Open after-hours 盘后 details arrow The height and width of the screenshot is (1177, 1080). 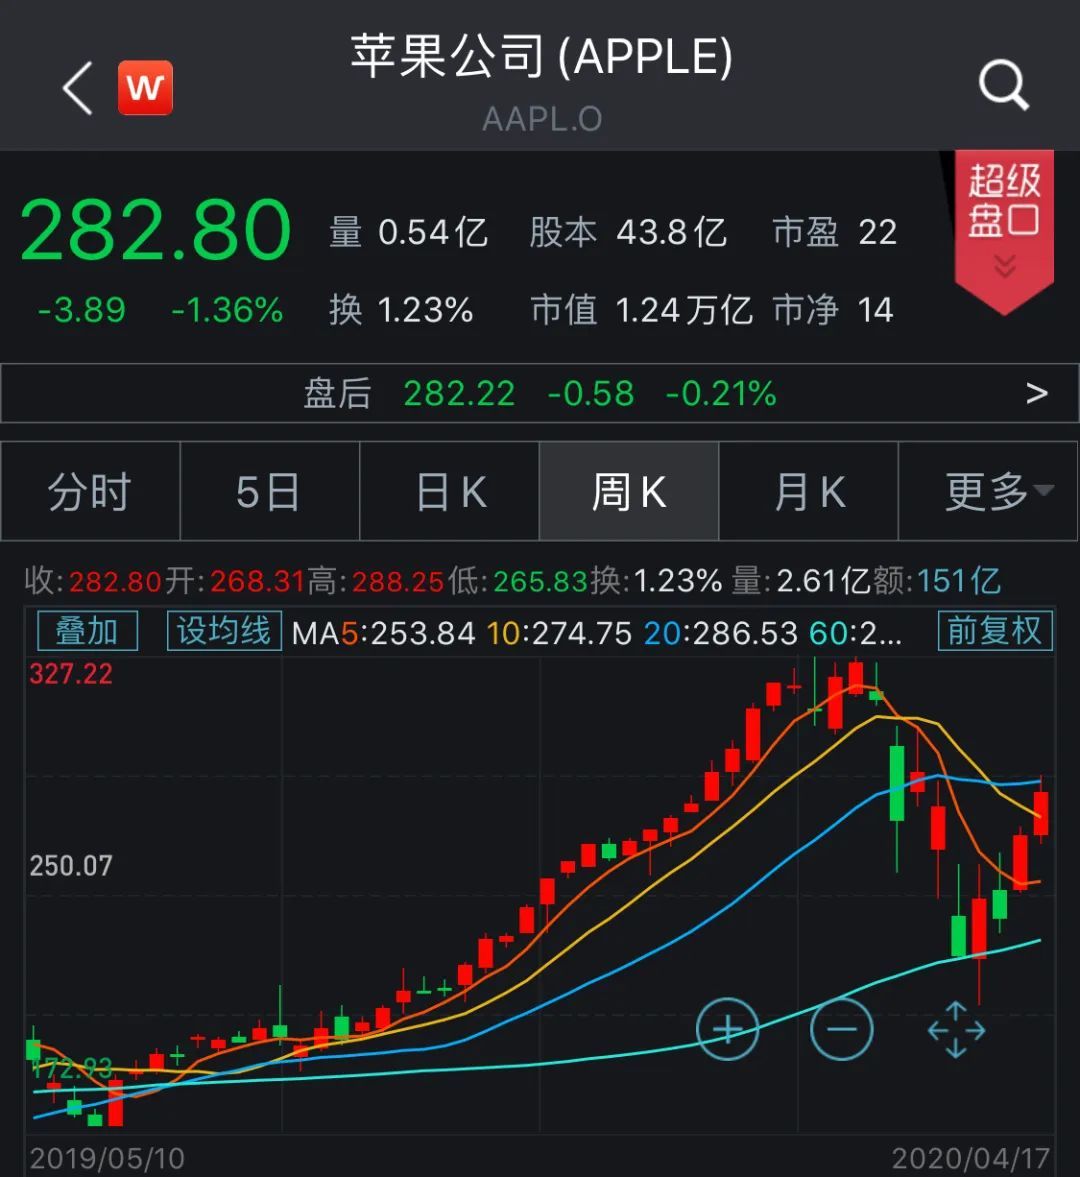click(x=1037, y=393)
